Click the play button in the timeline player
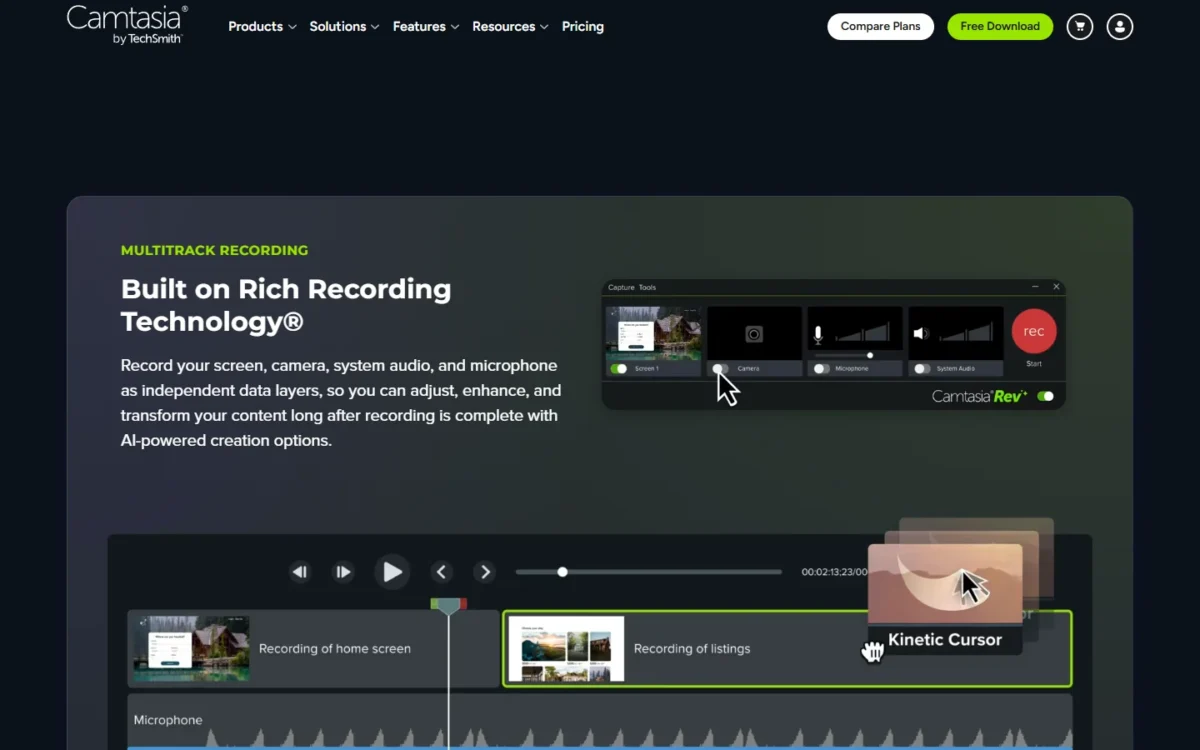This screenshot has width=1200, height=750. (x=392, y=572)
